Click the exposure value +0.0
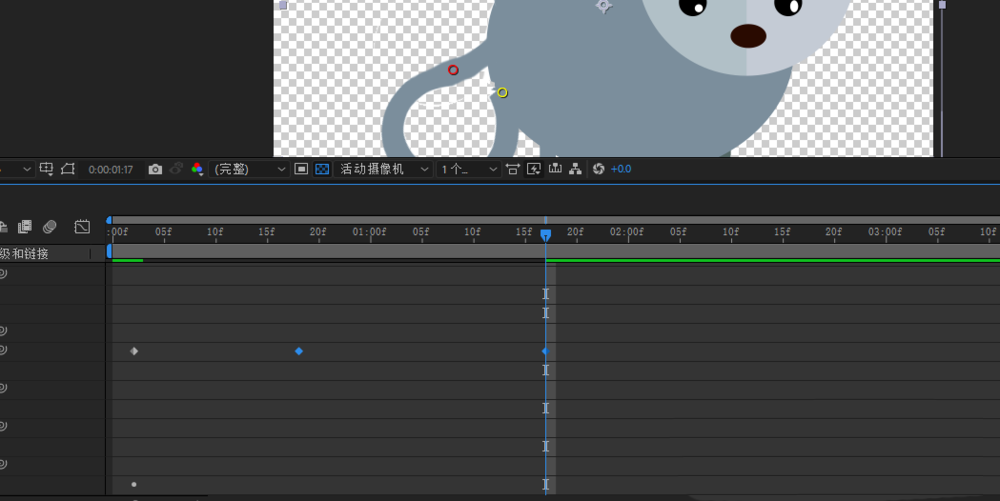The image size is (1000, 501). click(x=621, y=170)
